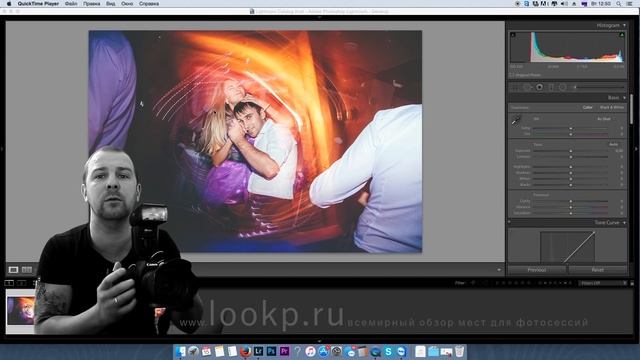Click inside the Tone Curve graph

click(x=567, y=247)
